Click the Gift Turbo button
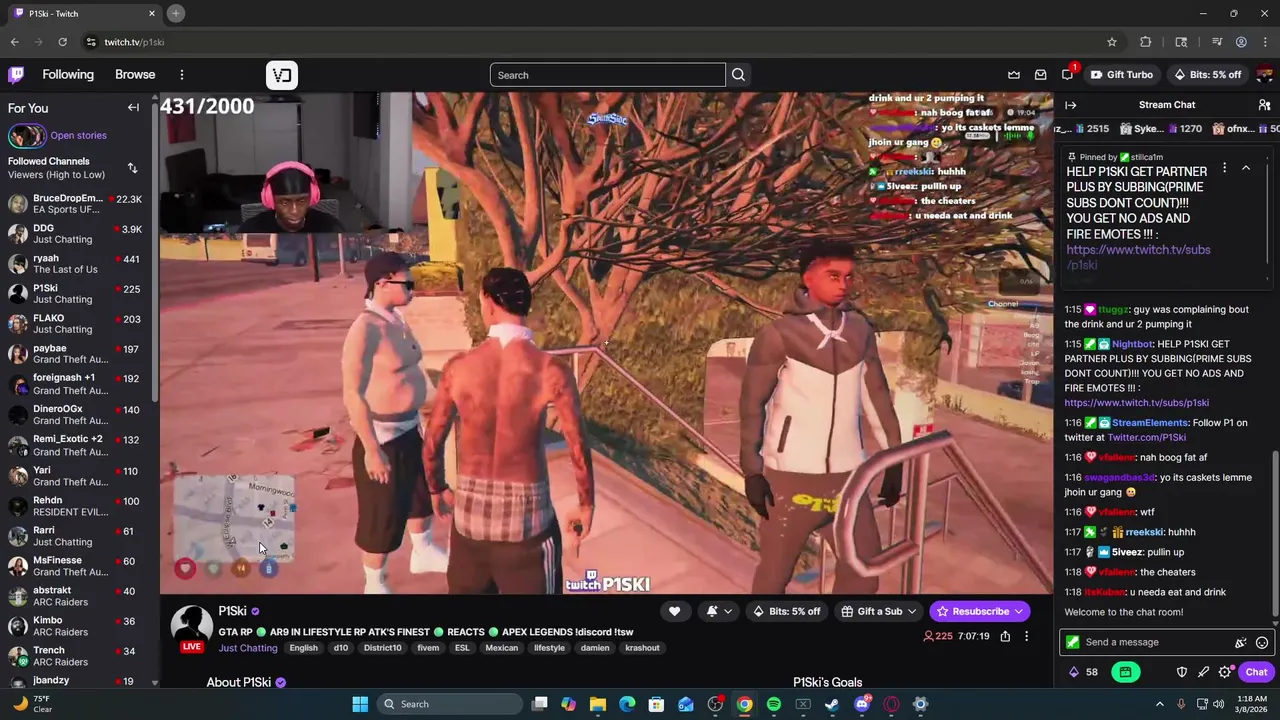This screenshot has width=1280, height=720. point(1122,75)
